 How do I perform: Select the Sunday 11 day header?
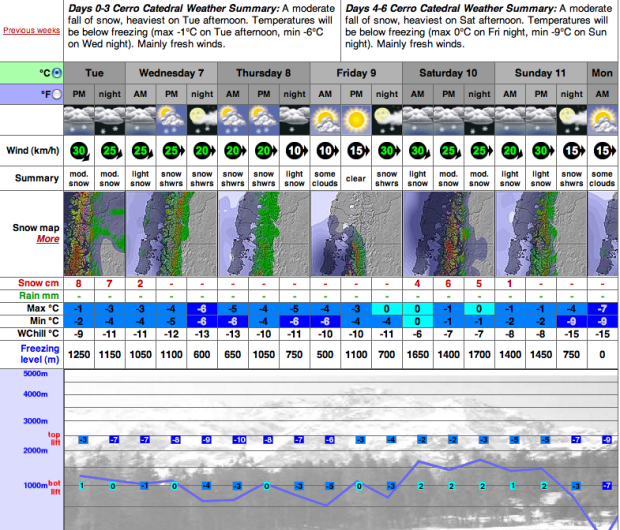point(541,73)
